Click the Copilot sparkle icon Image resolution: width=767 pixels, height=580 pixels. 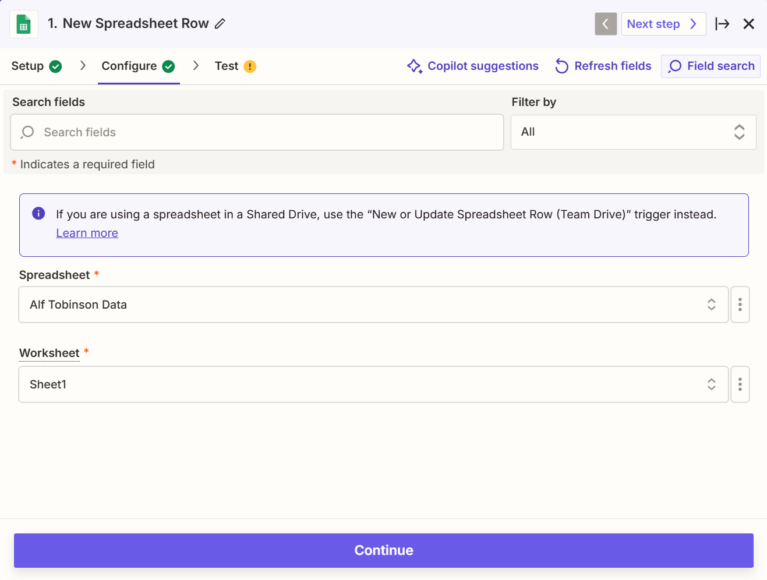point(415,66)
